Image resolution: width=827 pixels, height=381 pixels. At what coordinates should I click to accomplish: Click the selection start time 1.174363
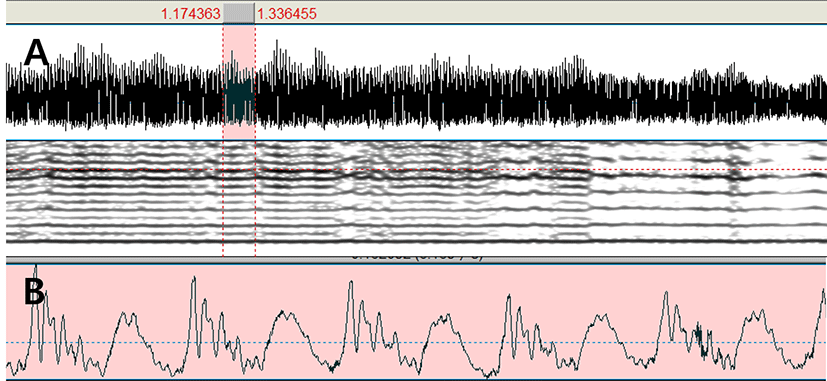tap(190, 14)
